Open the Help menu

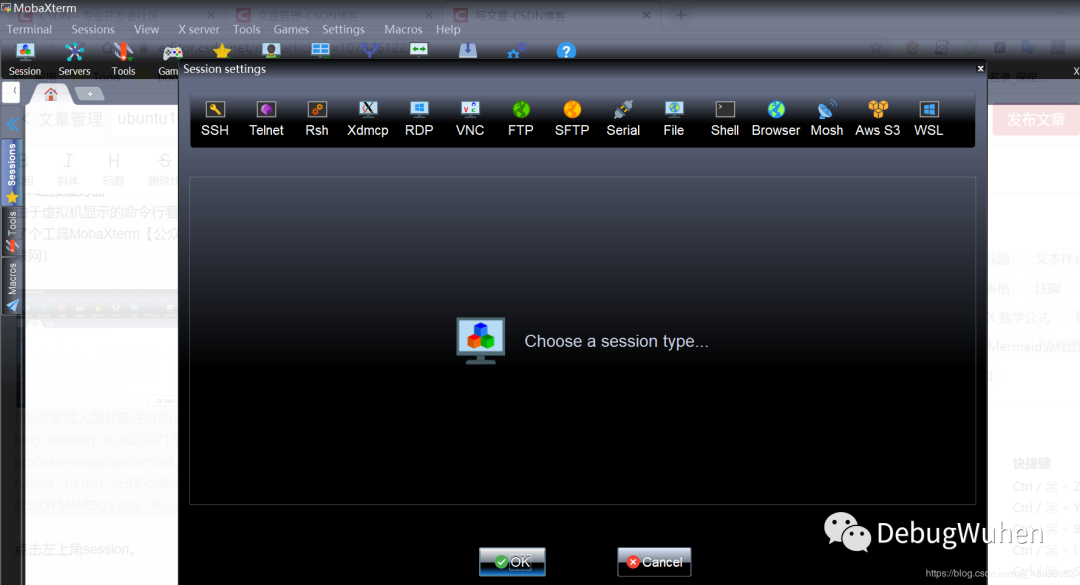click(448, 30)
